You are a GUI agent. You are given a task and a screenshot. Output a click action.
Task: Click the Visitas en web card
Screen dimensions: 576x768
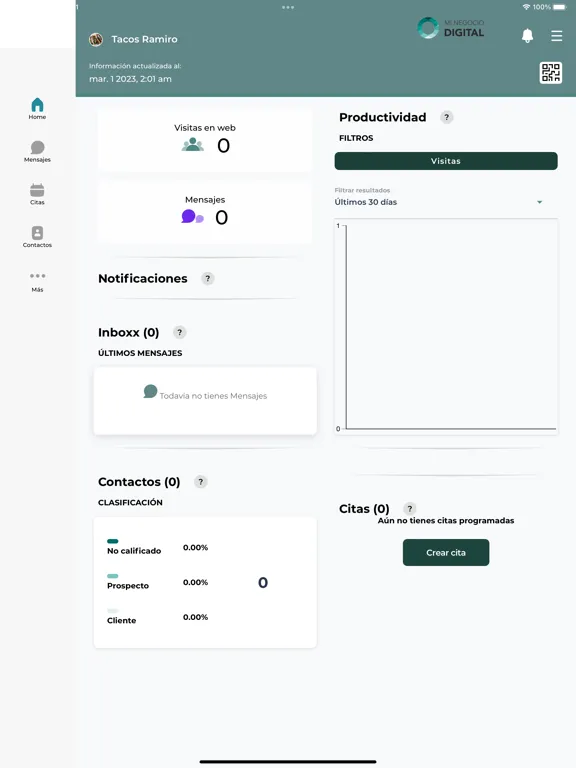click(x=205, y=140)
